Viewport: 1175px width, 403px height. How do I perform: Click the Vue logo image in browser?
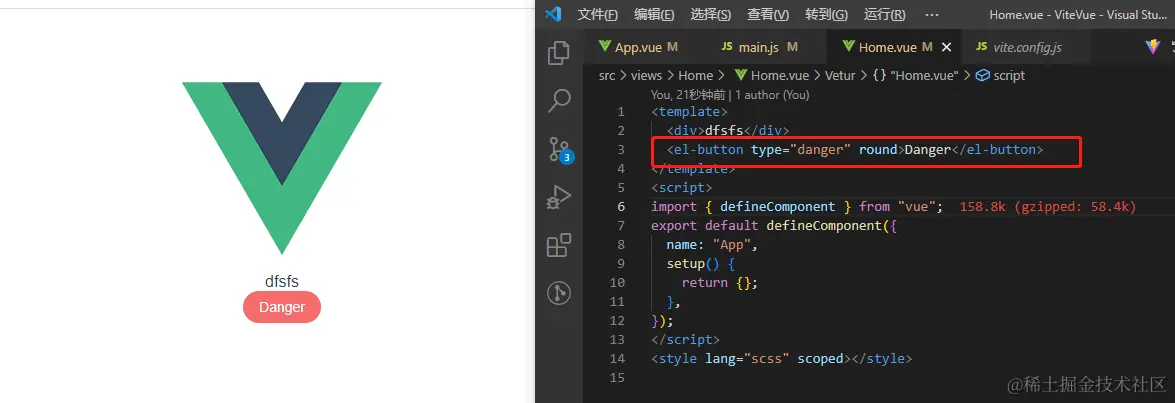pos(282,168)
